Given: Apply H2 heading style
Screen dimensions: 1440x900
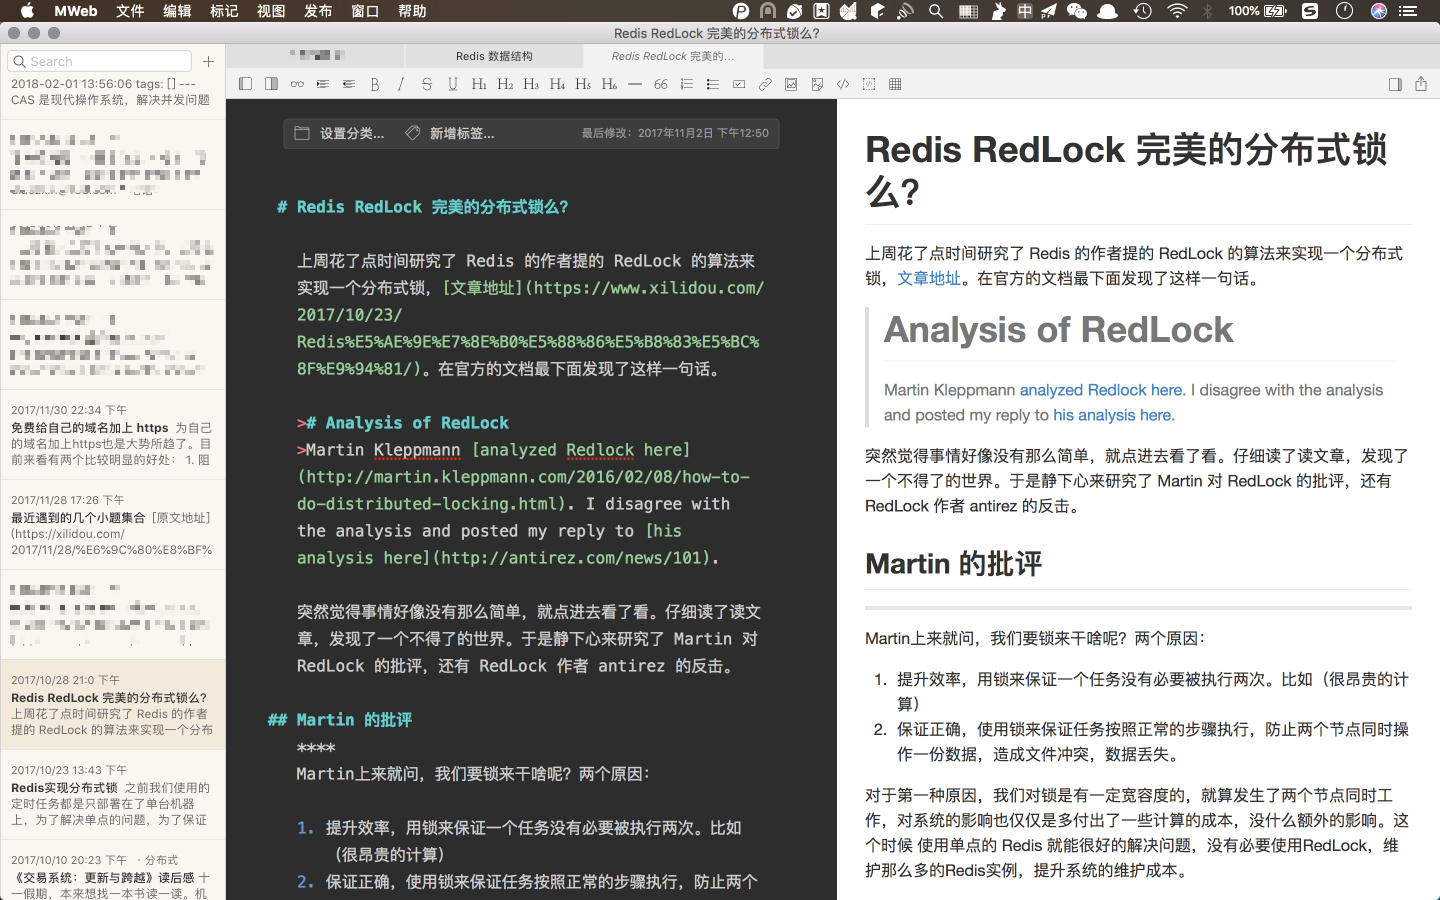Looking at the screenshot, I should (505, 85).
